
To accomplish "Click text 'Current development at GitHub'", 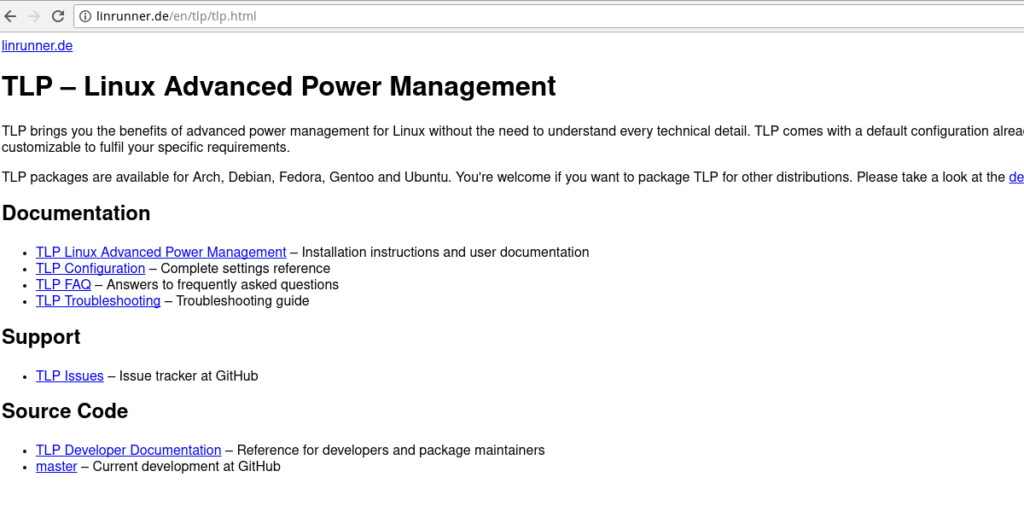I will 187,467.
